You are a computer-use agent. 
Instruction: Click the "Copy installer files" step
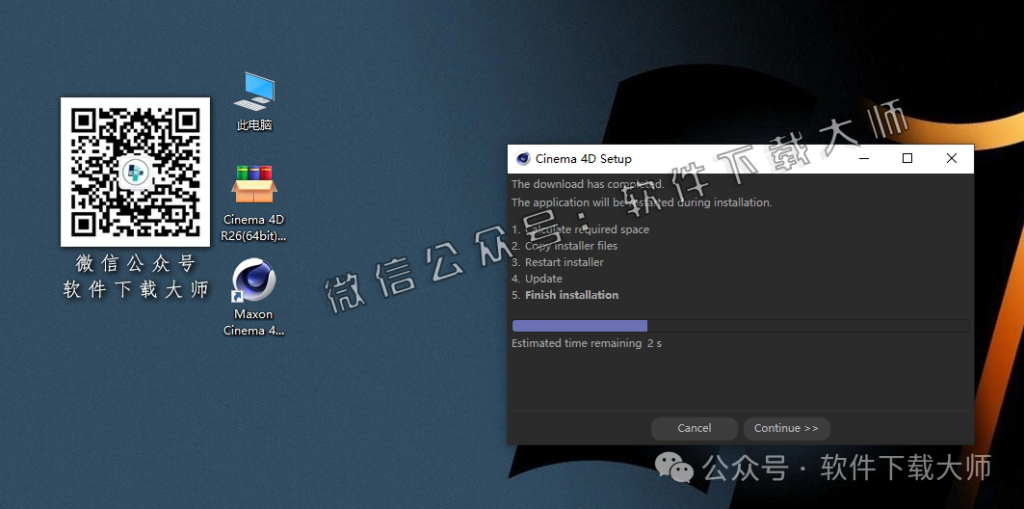571,246
